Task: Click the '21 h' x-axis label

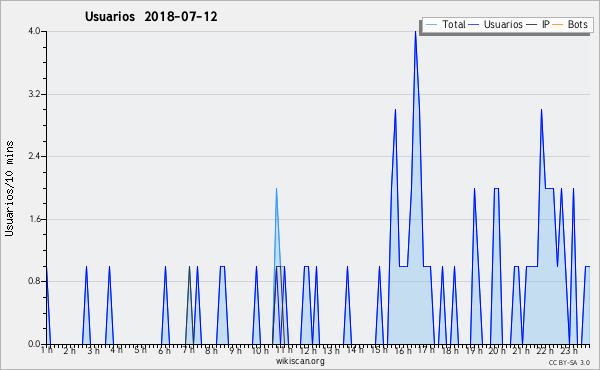Action: point(521,350)
